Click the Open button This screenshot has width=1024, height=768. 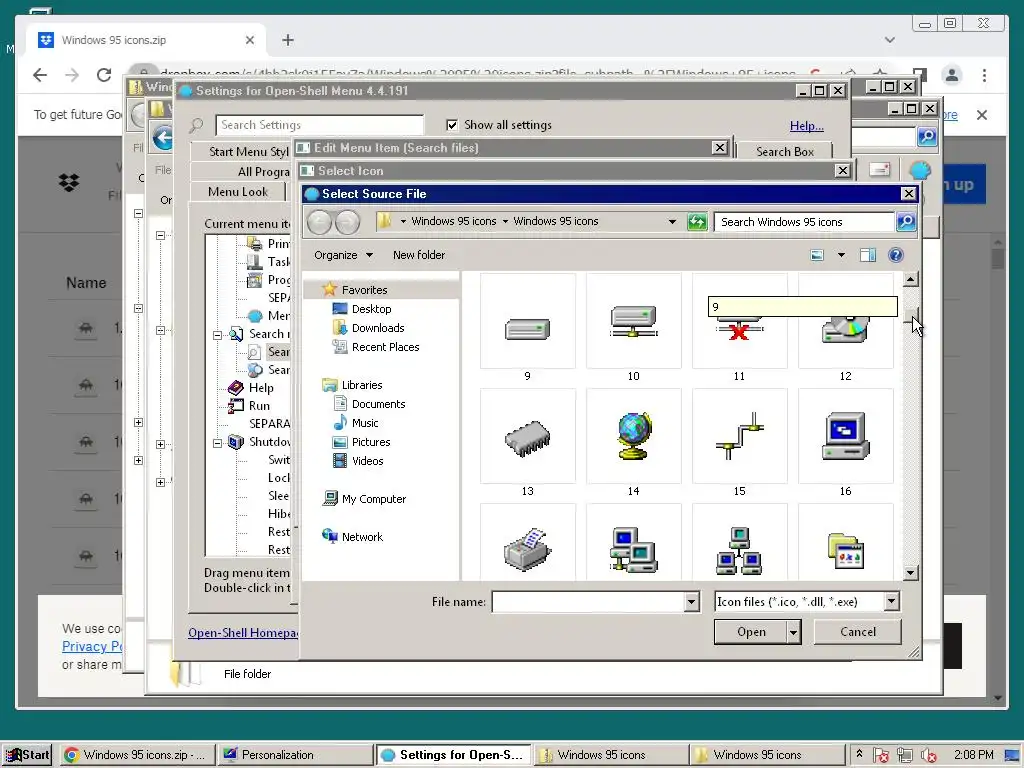pos(750,632)
